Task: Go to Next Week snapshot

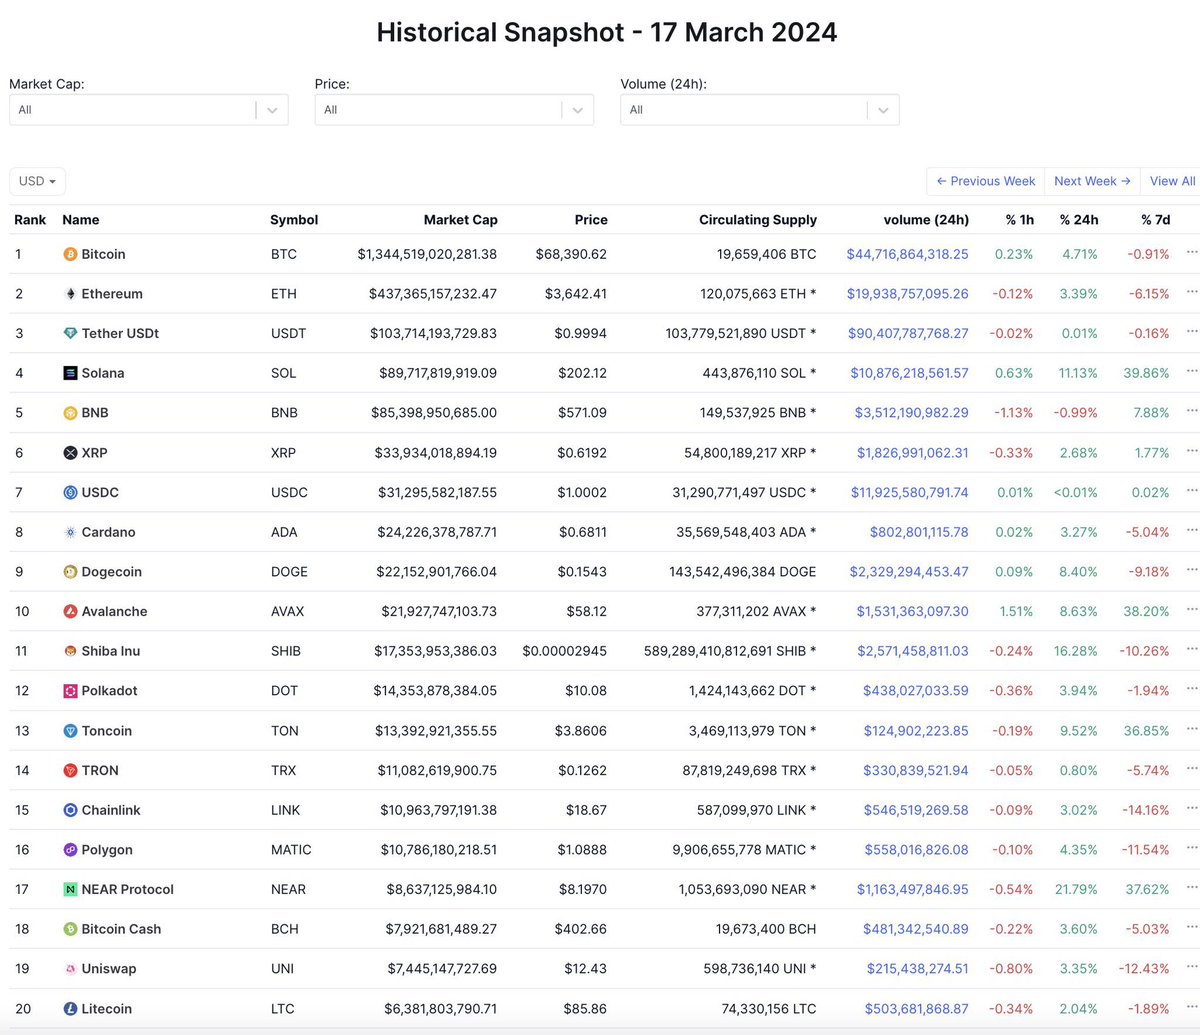Action: (x=1092, y=181)
